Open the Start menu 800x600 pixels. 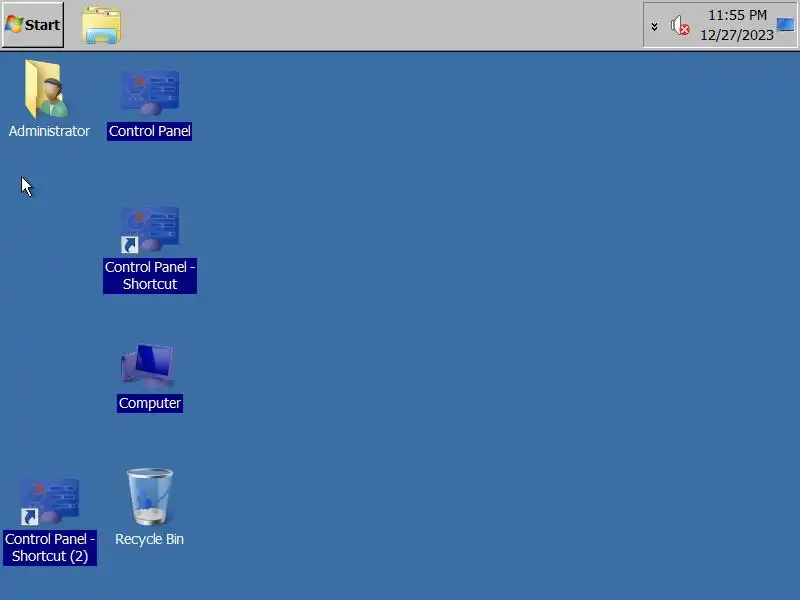(33, 24)
